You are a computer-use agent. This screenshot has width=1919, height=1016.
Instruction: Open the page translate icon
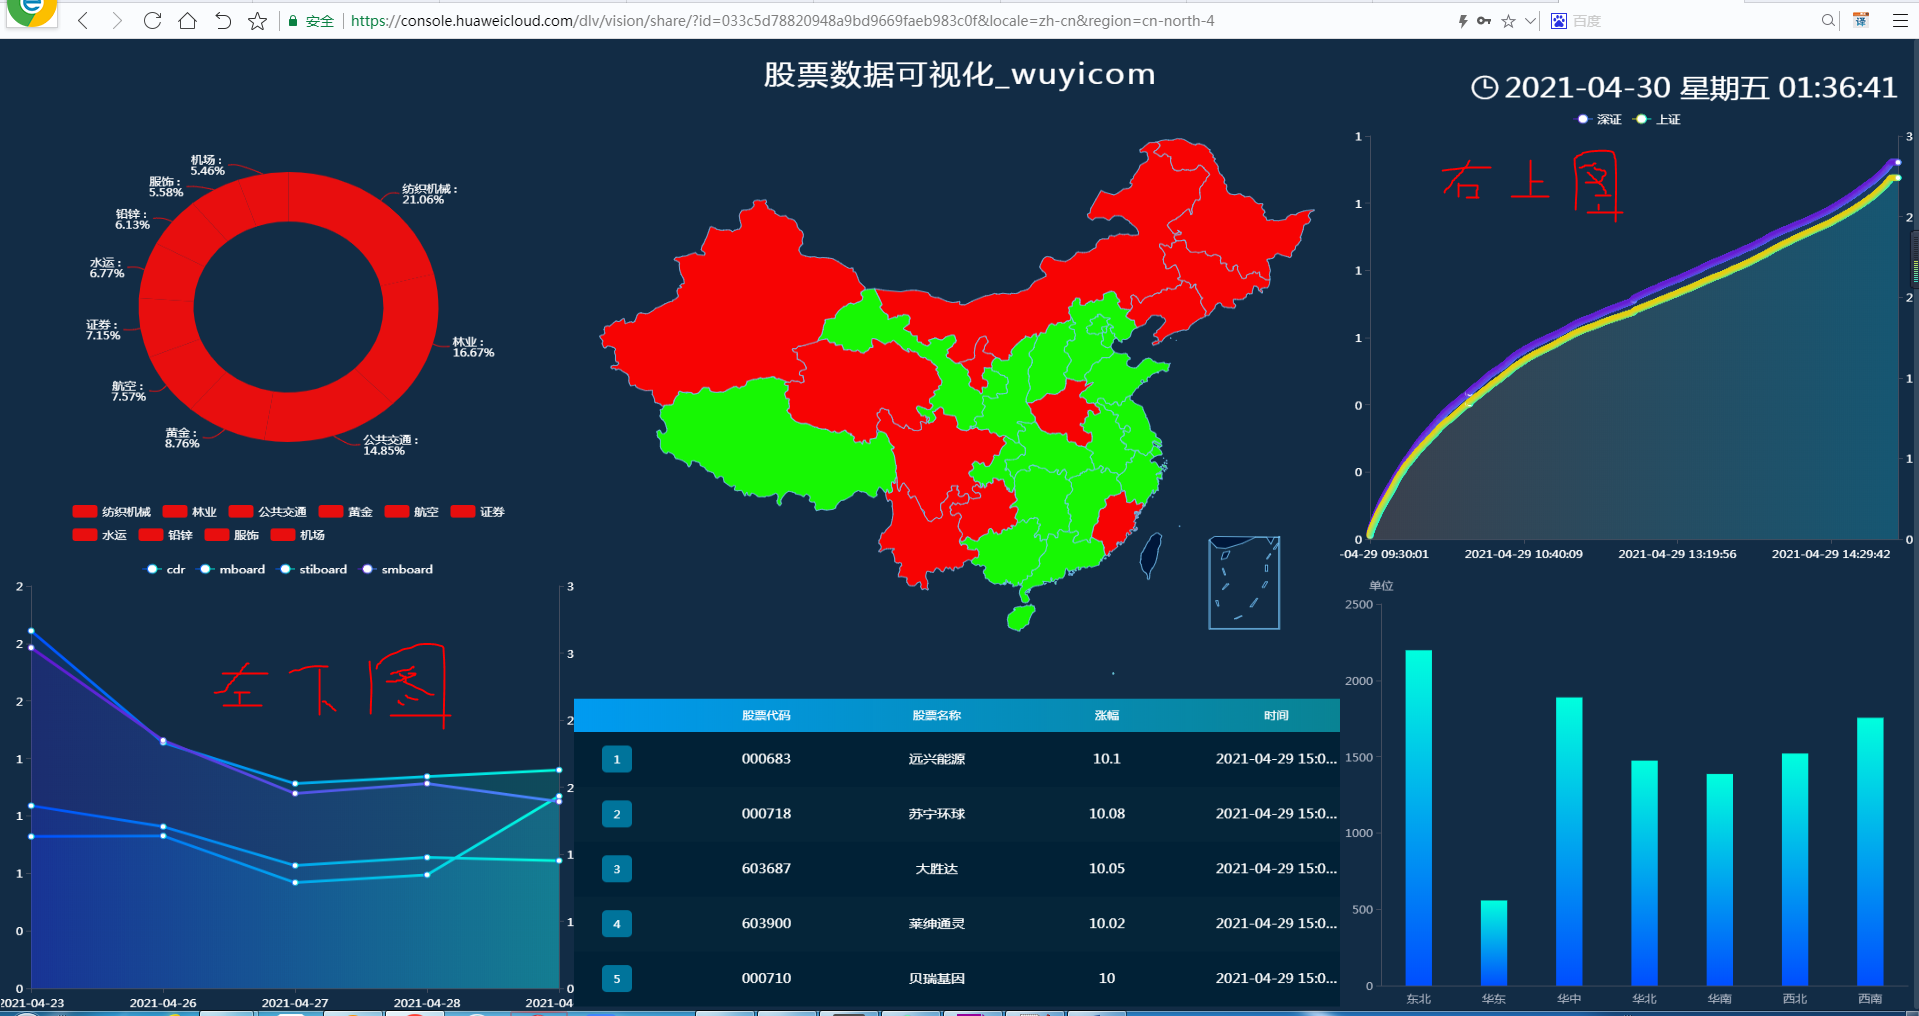pos(1861,20)
